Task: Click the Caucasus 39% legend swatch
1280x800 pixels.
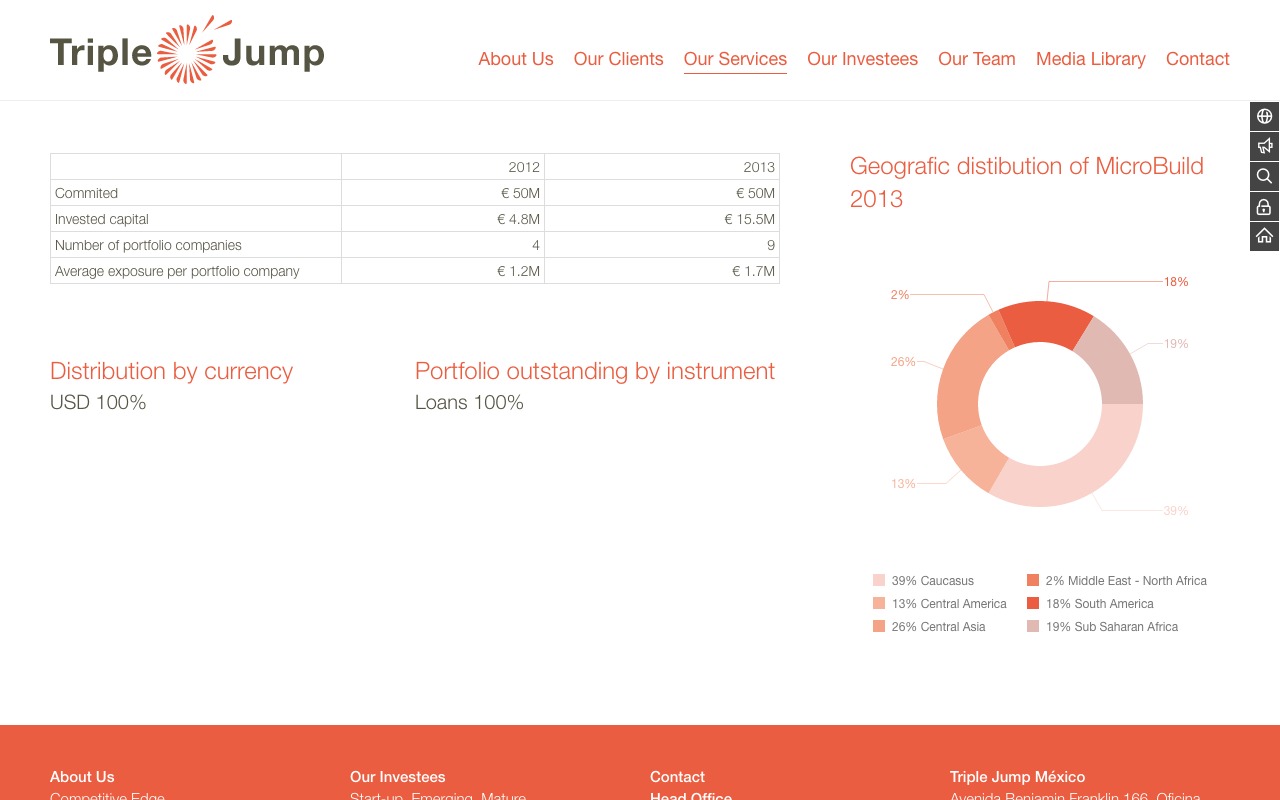Action: click(879, 580)
